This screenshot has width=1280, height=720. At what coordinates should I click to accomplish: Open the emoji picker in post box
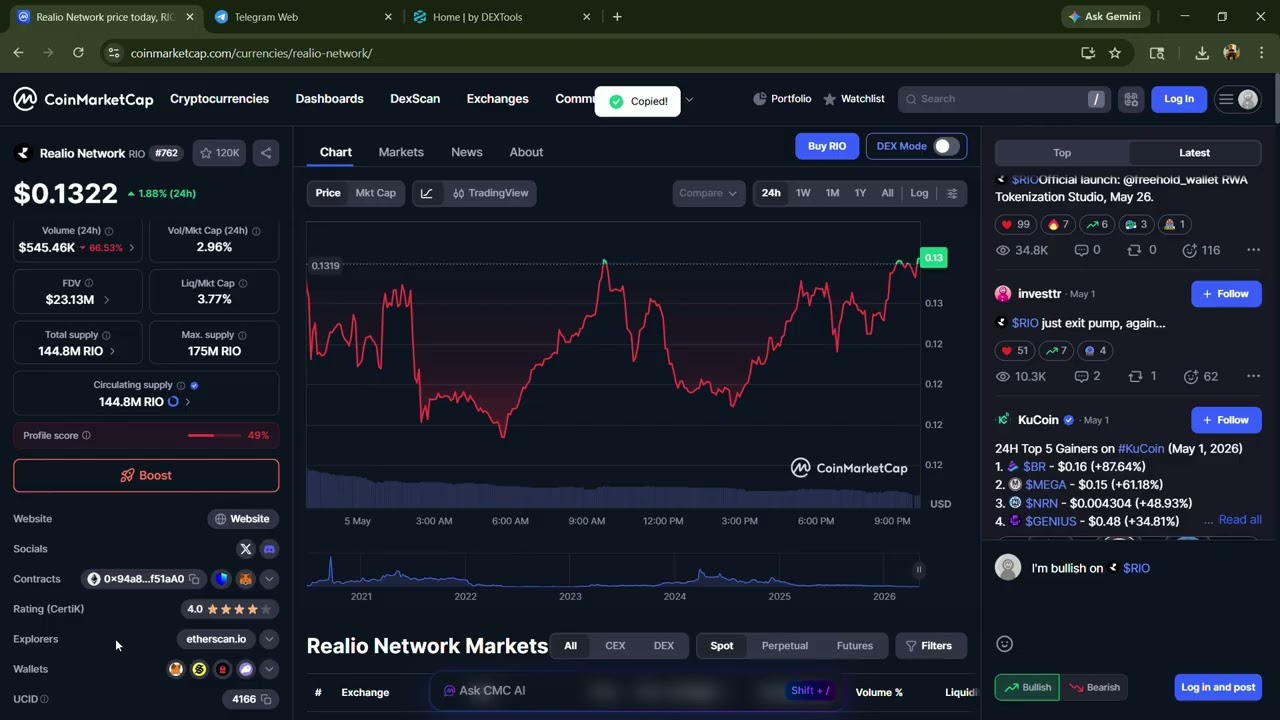(1005, 644)
